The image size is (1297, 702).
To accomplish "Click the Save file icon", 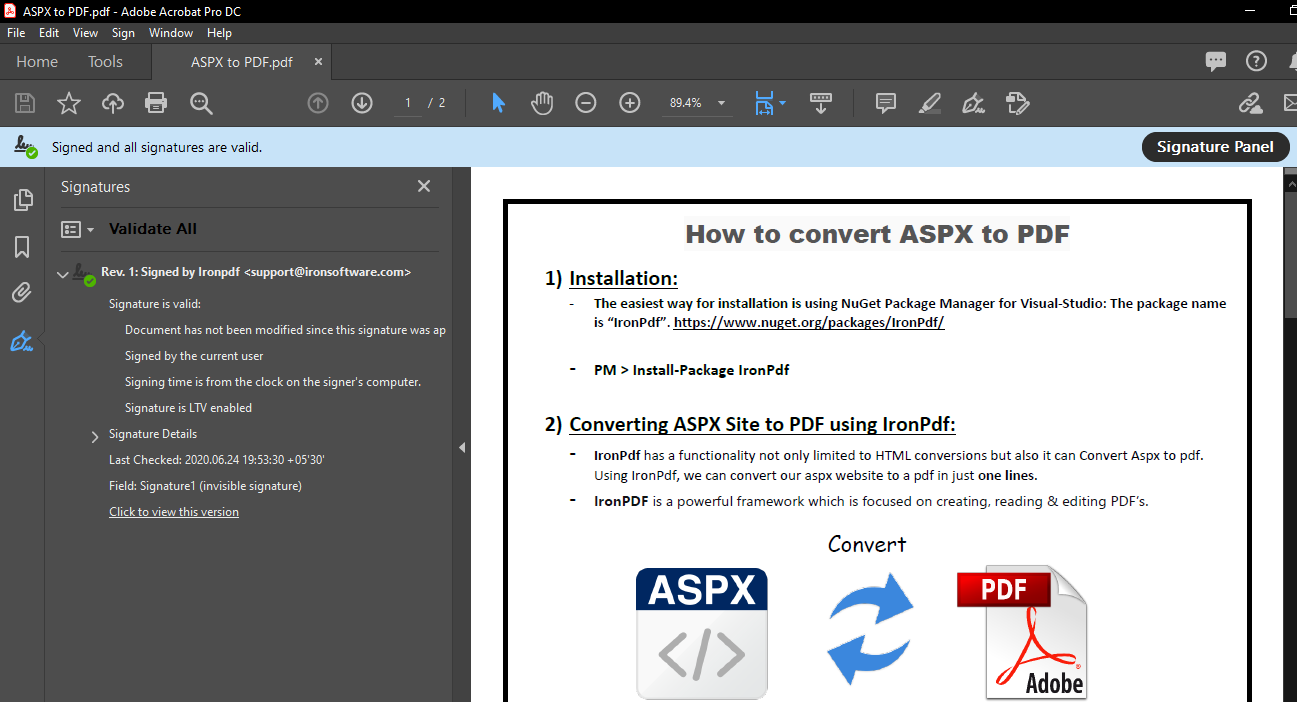I will pyautogui.click(x=25, y=103).
